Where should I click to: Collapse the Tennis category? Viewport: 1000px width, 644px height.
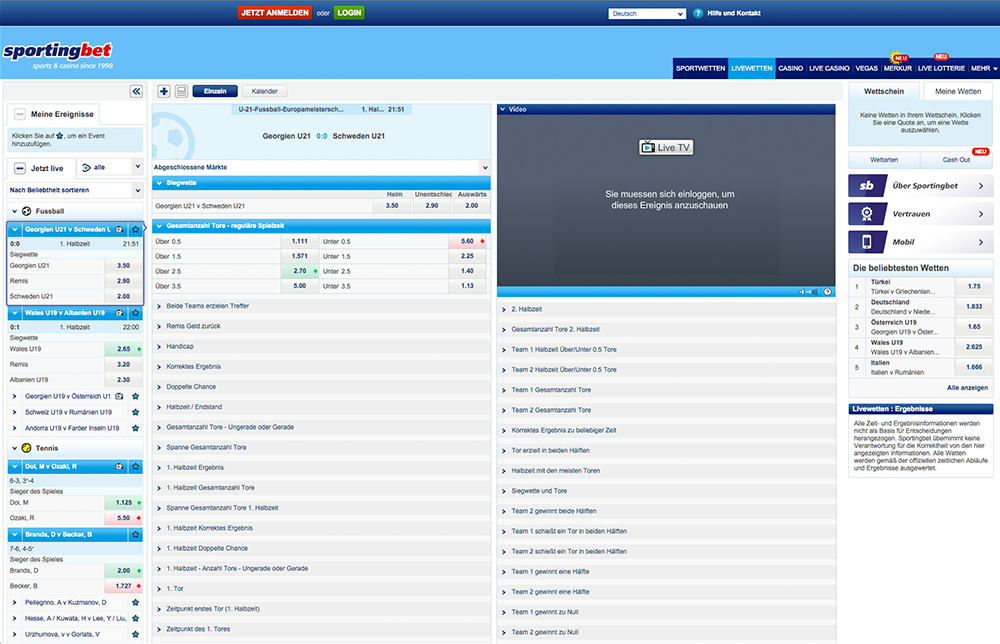(x=15, y=448)
